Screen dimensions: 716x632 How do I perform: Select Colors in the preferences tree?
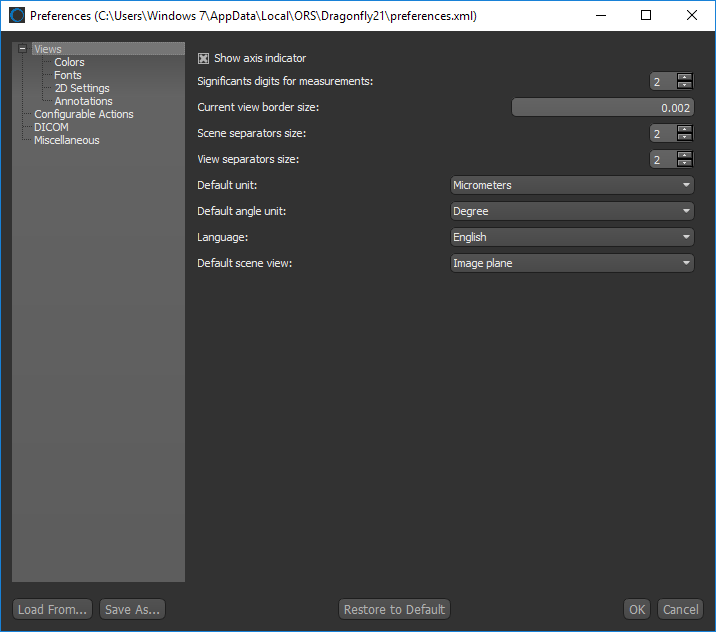[69, 62]
